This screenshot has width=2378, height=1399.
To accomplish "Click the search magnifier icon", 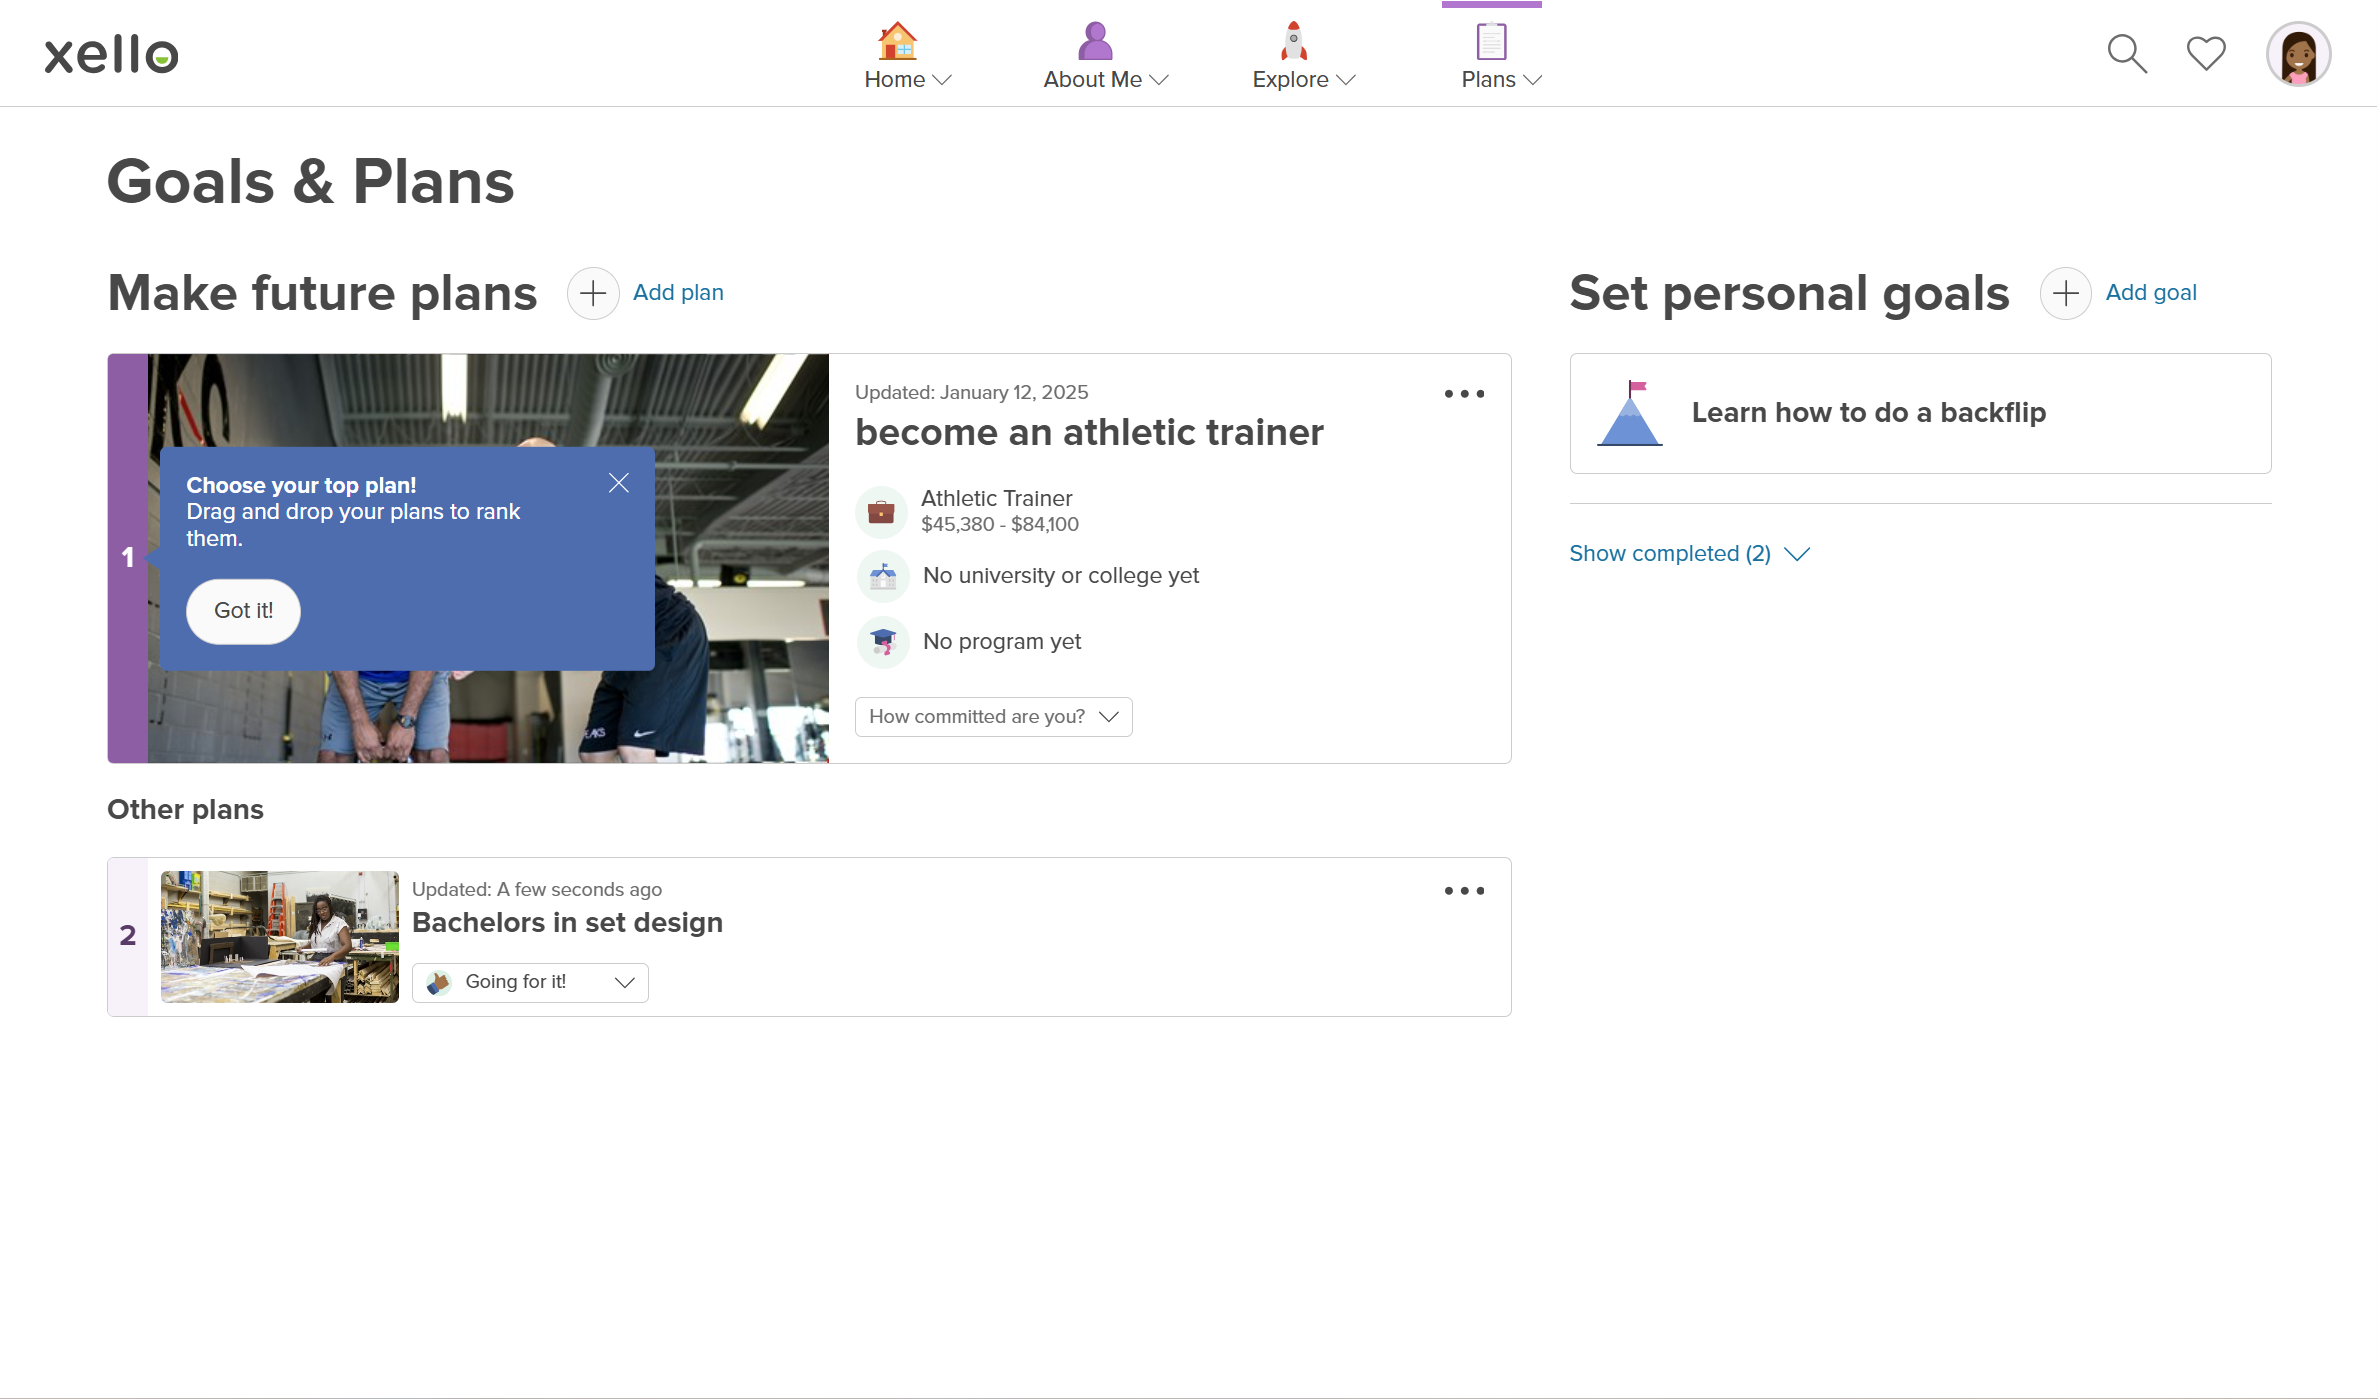I will (x=2126, y=54).
